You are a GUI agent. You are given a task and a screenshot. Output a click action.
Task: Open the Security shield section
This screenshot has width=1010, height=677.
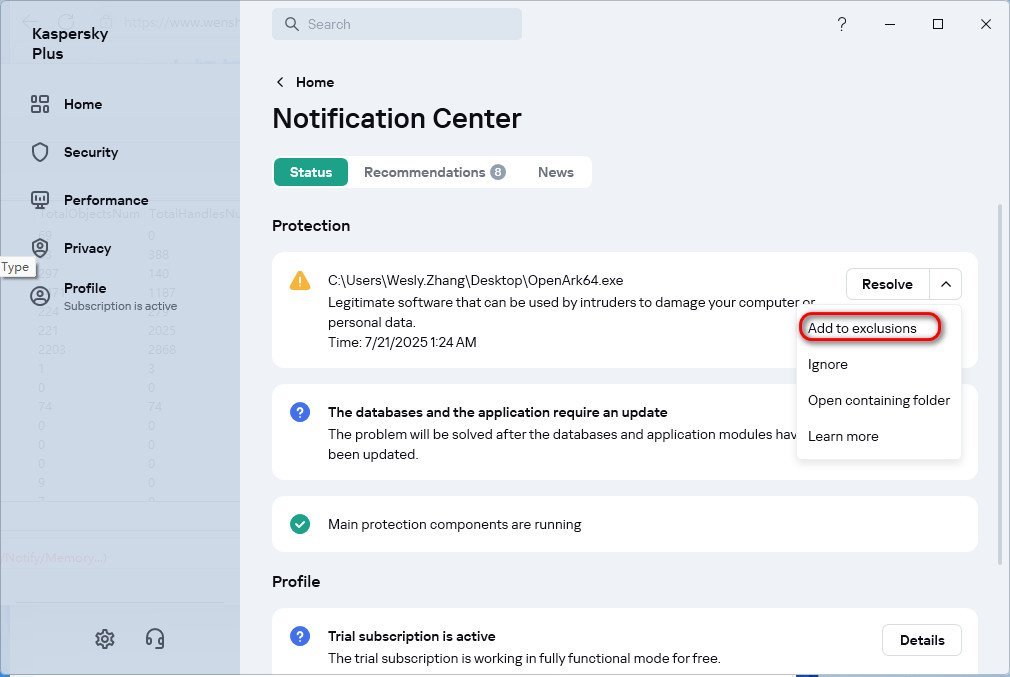pyautogui.click(x=74, y=153)
